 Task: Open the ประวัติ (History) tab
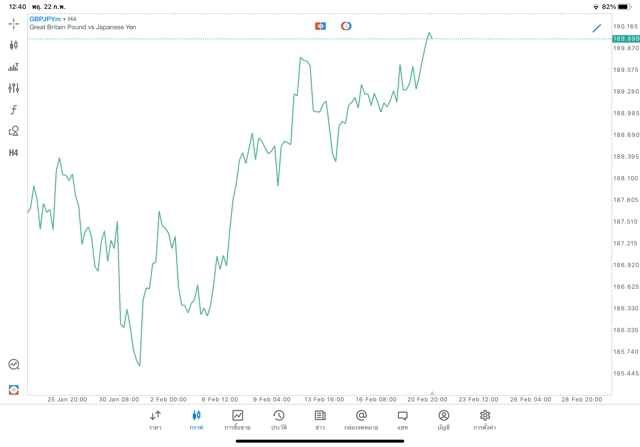coord(278,420)
